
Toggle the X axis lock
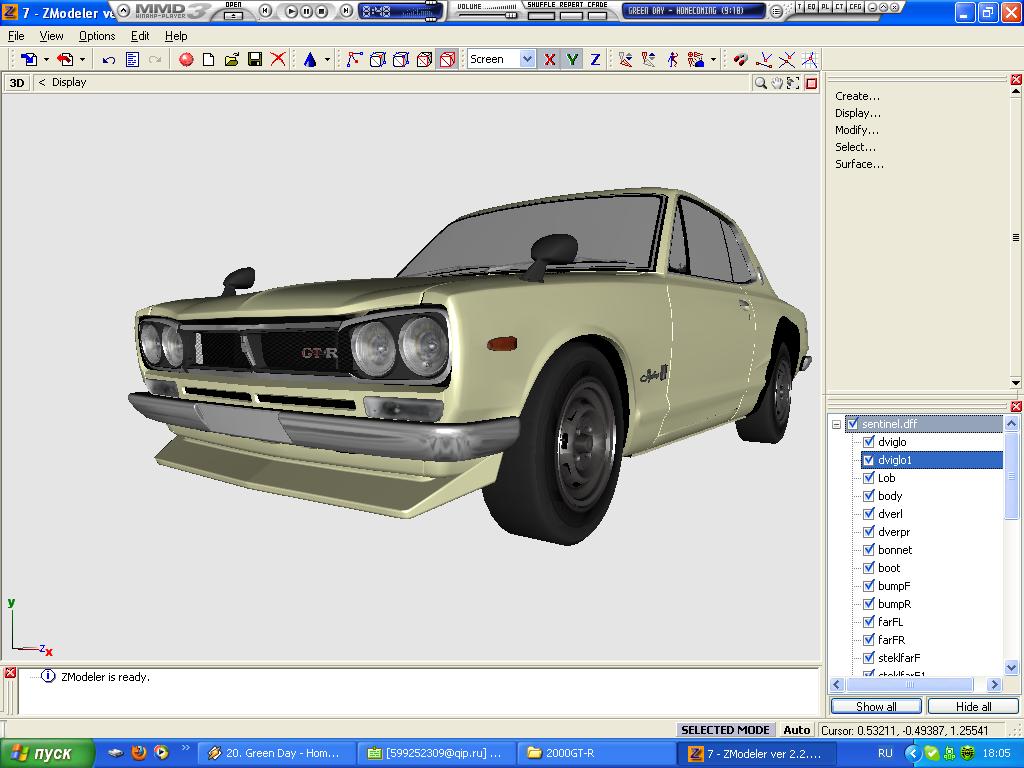550,59
